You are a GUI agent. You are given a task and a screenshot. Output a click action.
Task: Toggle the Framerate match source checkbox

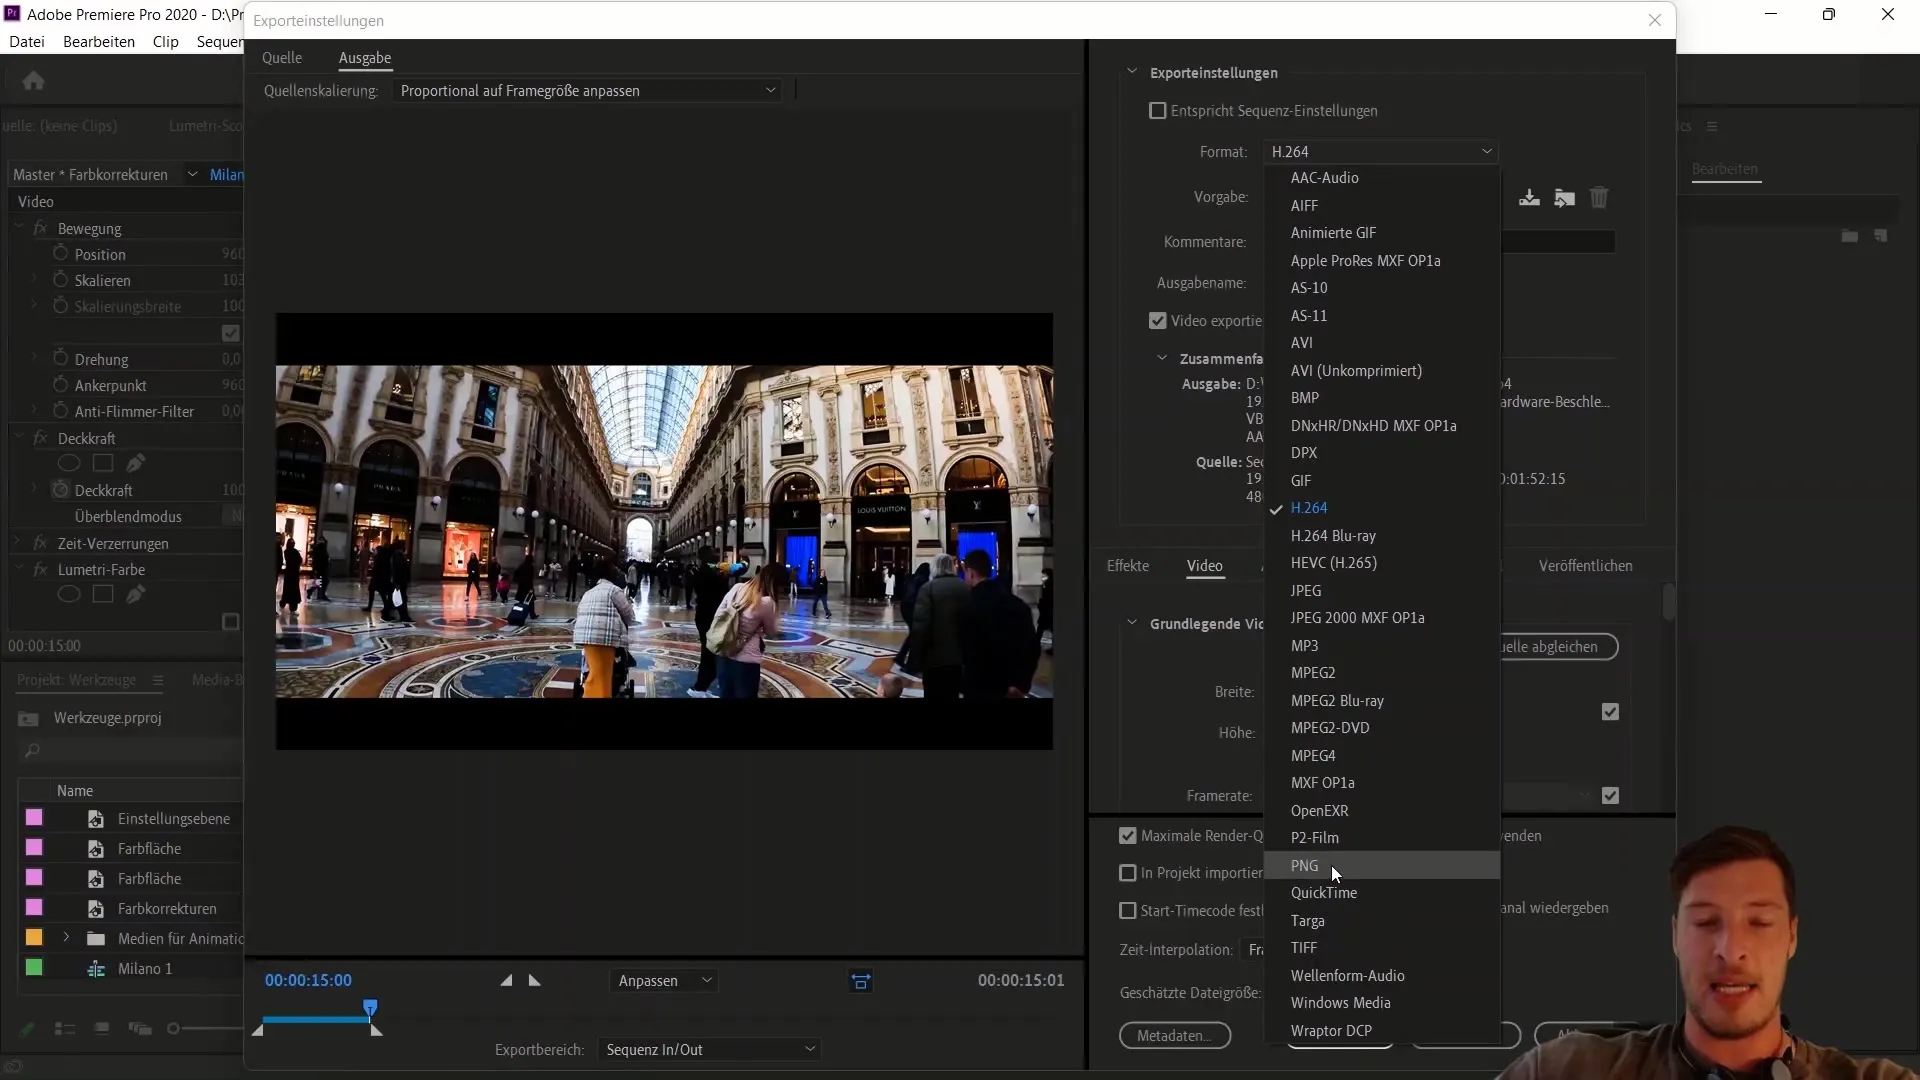tap(1610, 796)
